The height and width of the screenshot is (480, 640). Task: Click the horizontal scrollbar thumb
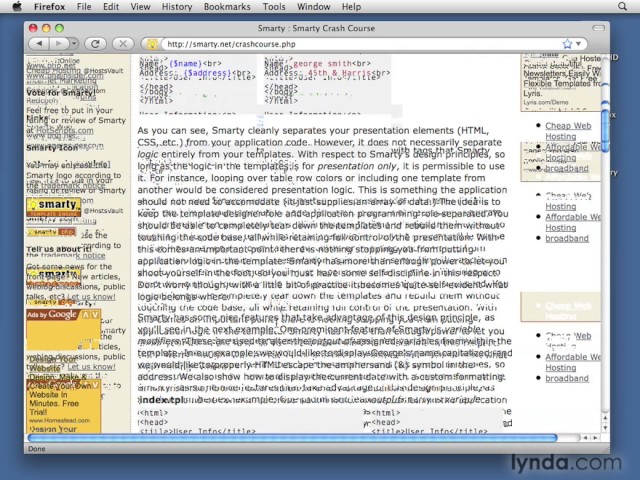point(292,438)
